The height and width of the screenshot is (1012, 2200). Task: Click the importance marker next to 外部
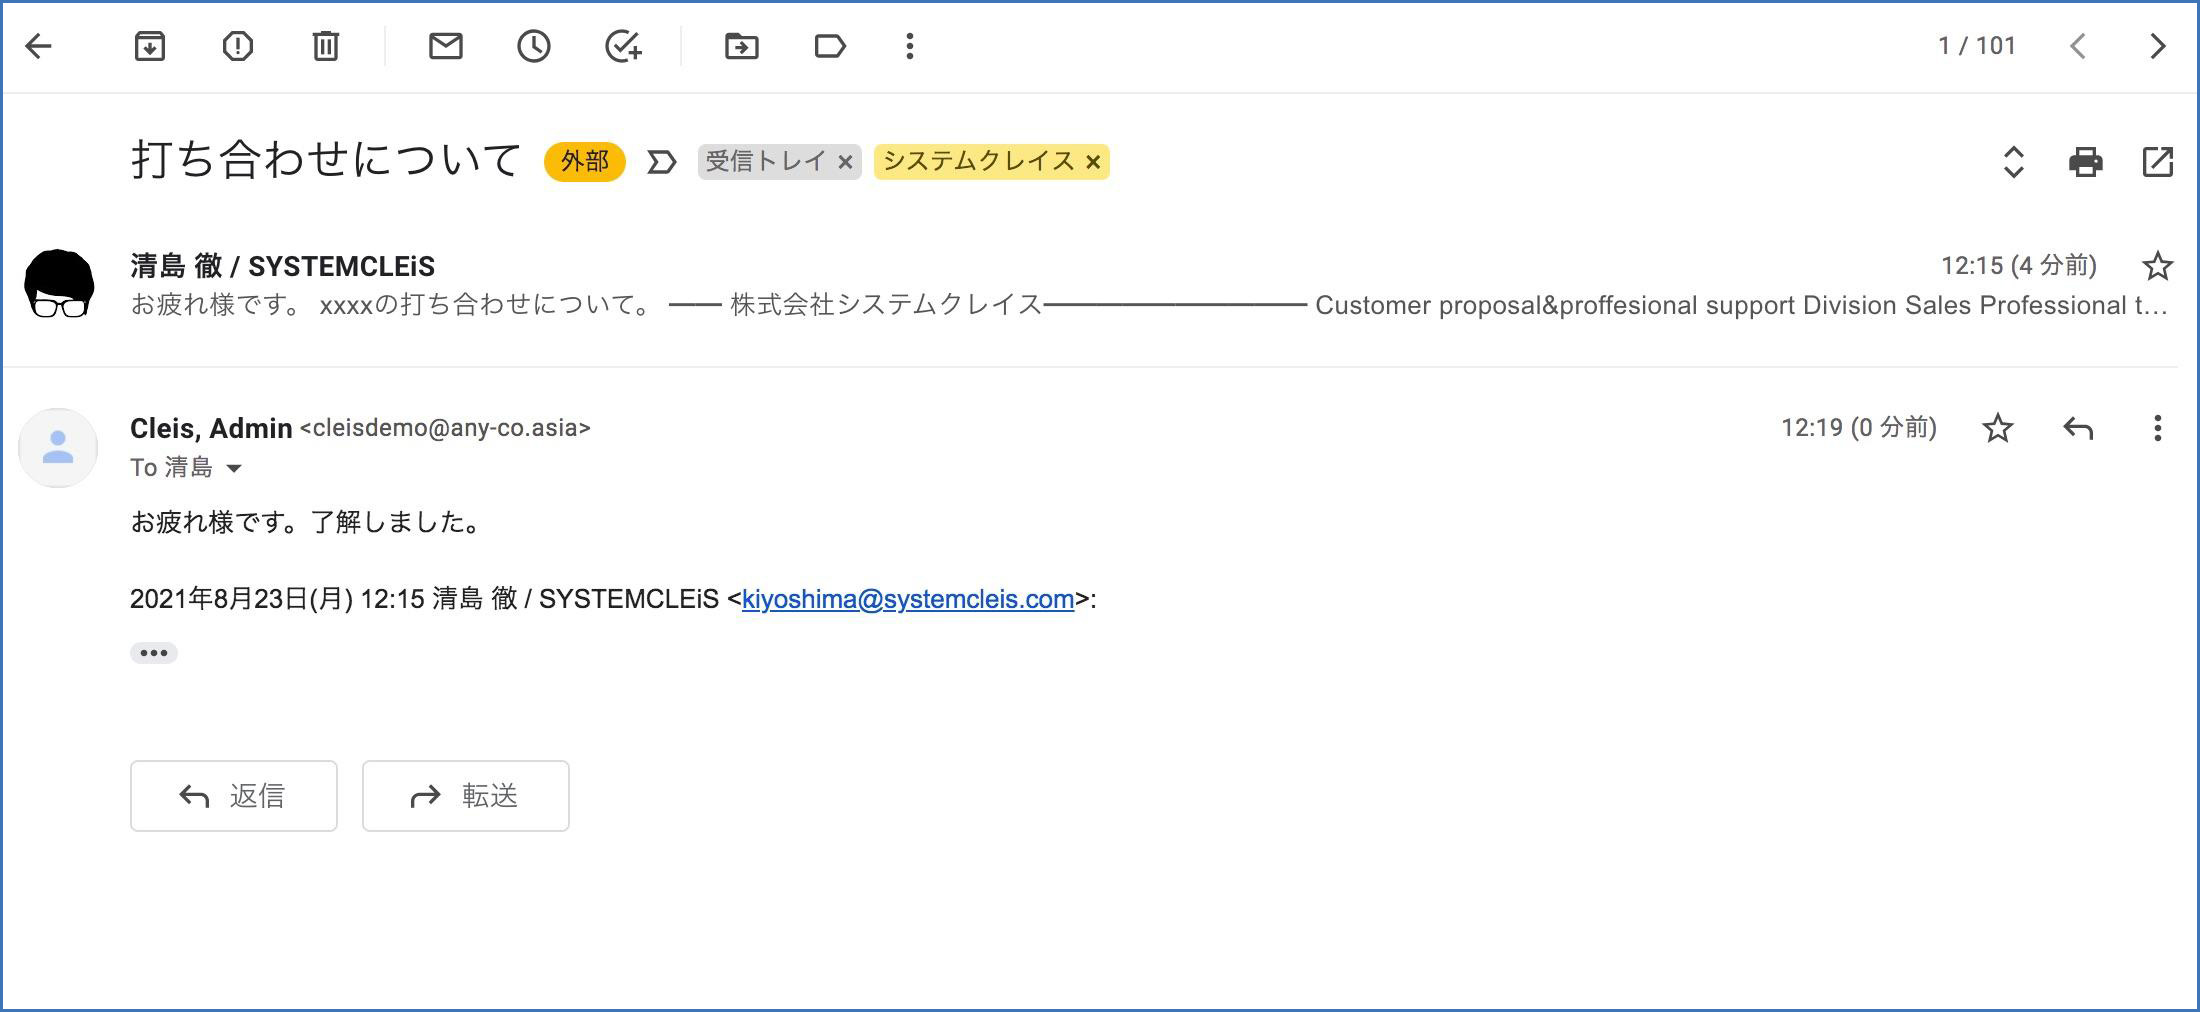coord(661,162)
